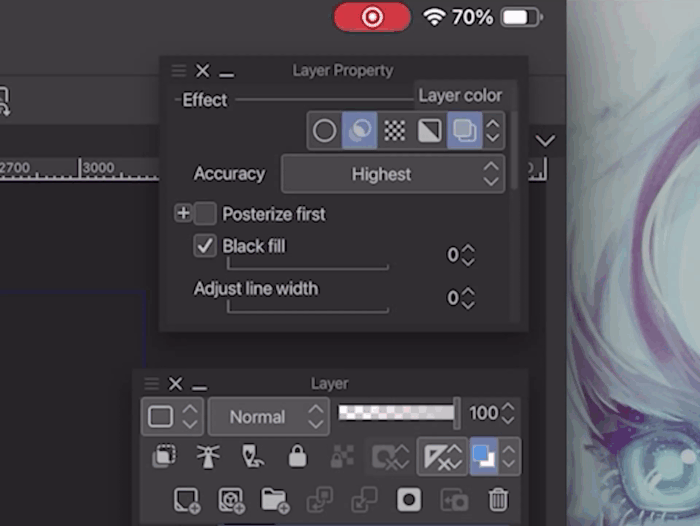This screenshot has width=700, height=526.
Task: Click the battery status icon
Action: tap(521, 18)
